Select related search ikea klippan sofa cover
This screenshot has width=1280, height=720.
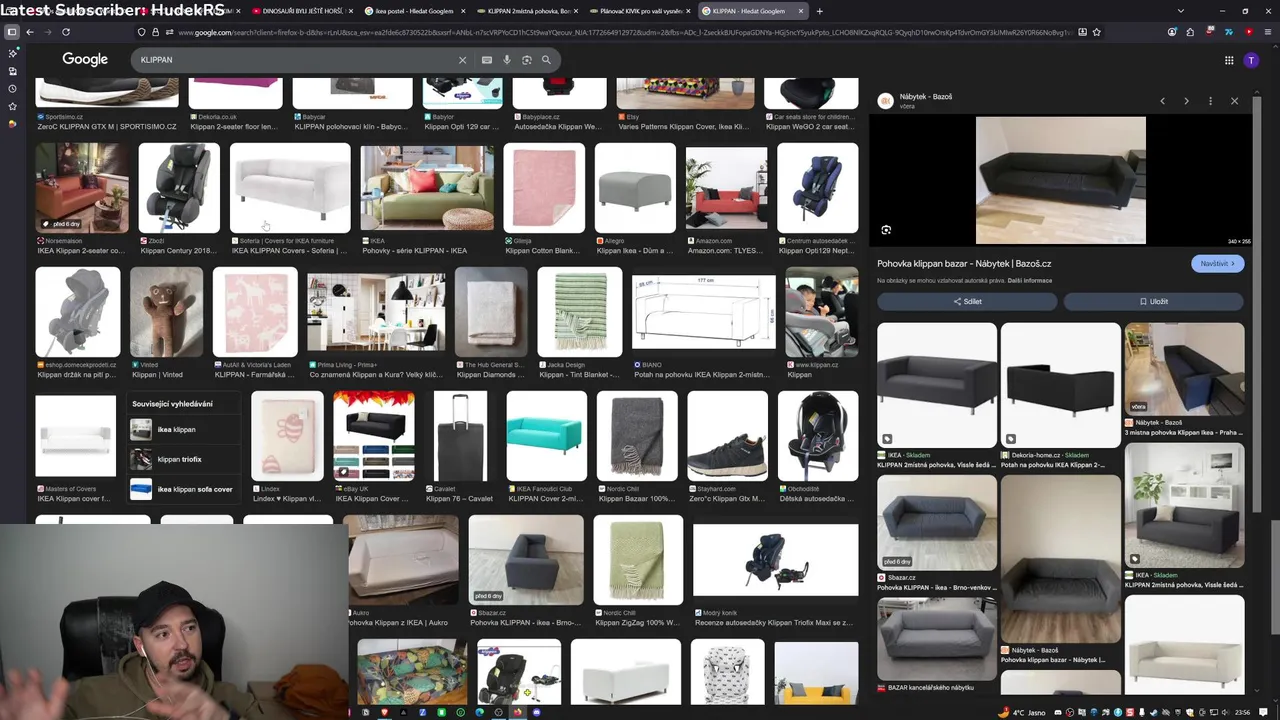(x=183, y=489)
